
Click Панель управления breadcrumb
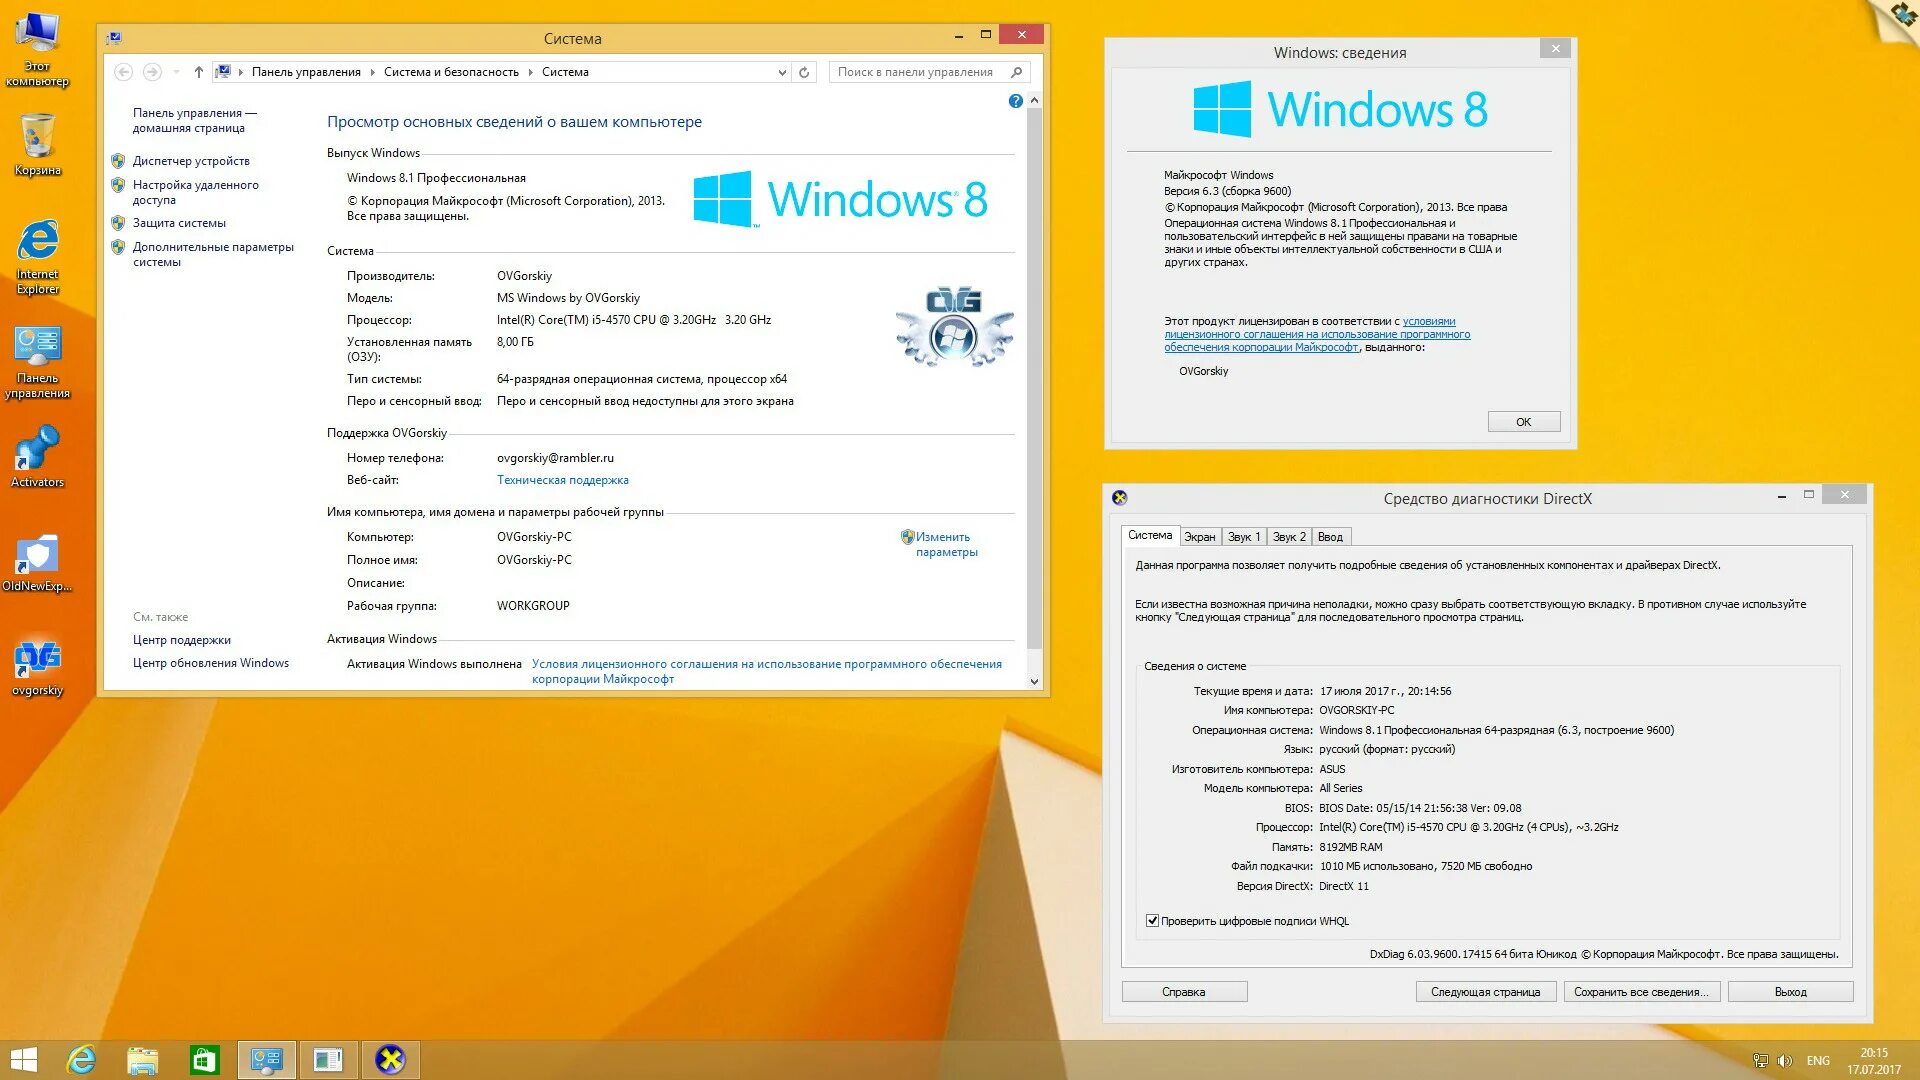point(306,72)
